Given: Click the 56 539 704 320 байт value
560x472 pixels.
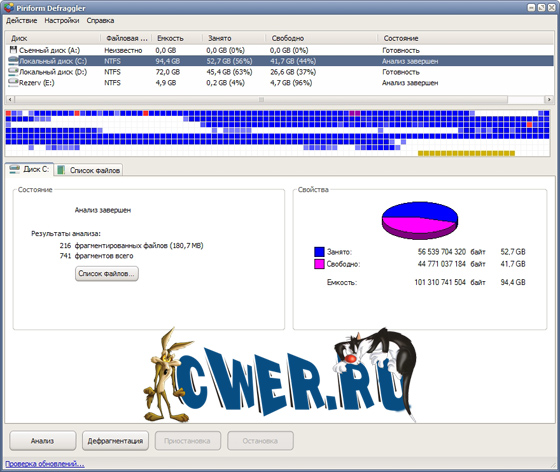Looking at the screenshot, I should [452, 252].
